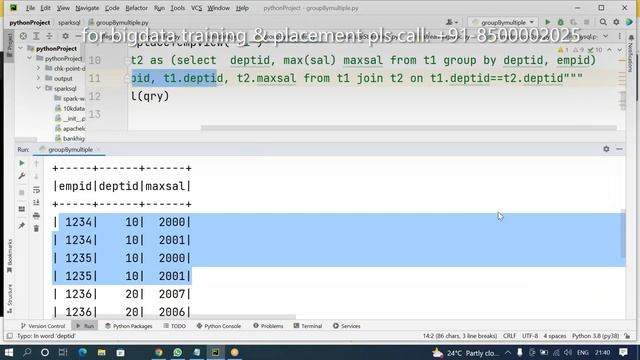Run groupBymultiple from top toolbar
Image resolution: width=640 pixels, height=360 pixels.
tap(547, 22)
